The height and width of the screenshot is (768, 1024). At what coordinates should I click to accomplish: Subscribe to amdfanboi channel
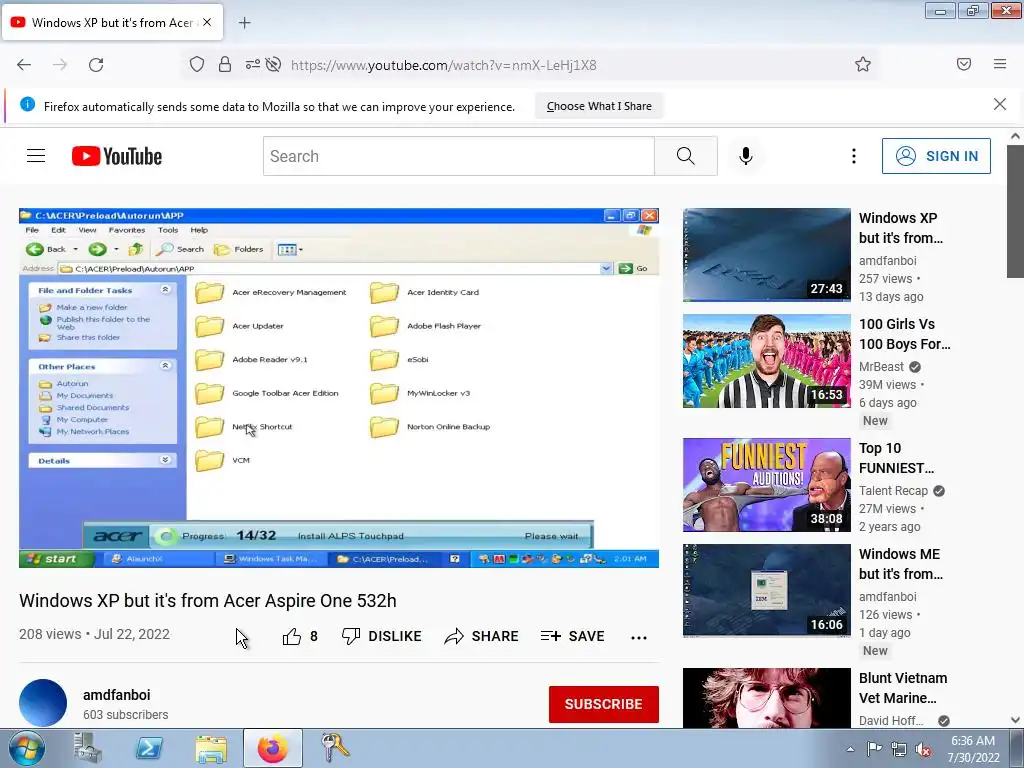click(x=603, y=704)
